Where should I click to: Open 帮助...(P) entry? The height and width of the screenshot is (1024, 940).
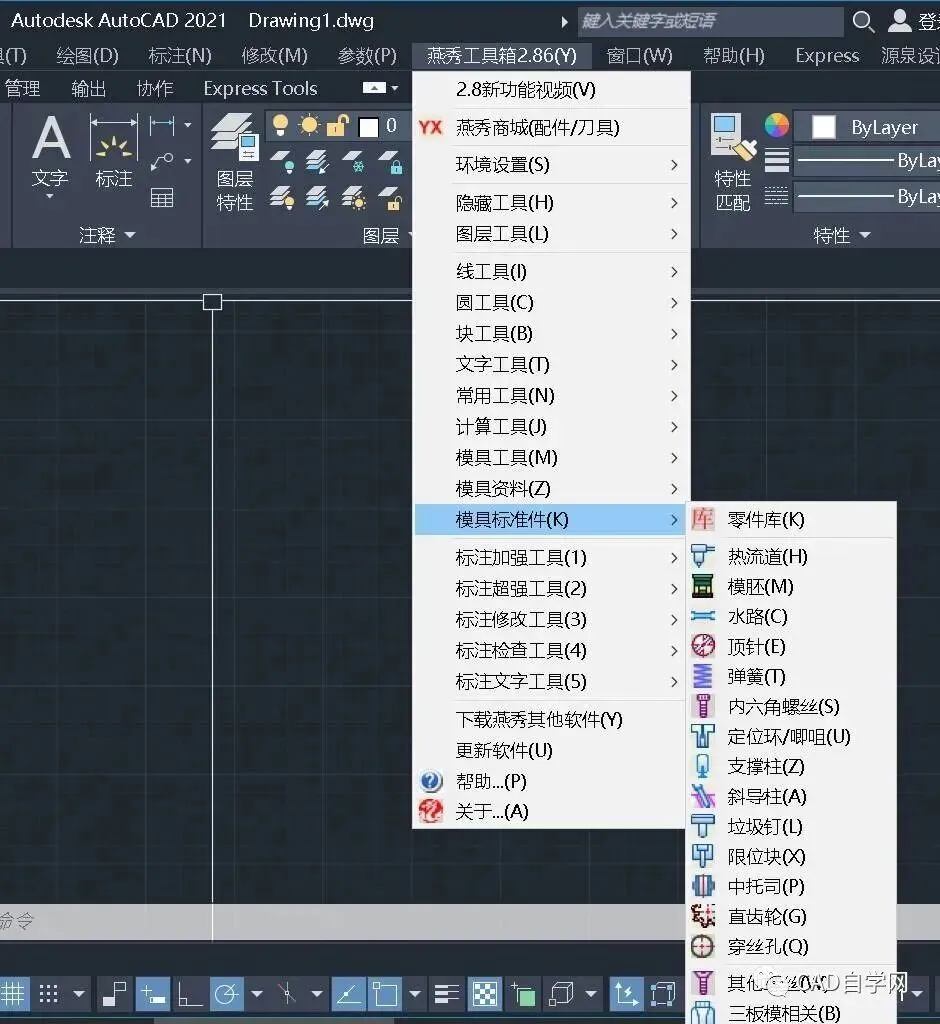551,781
